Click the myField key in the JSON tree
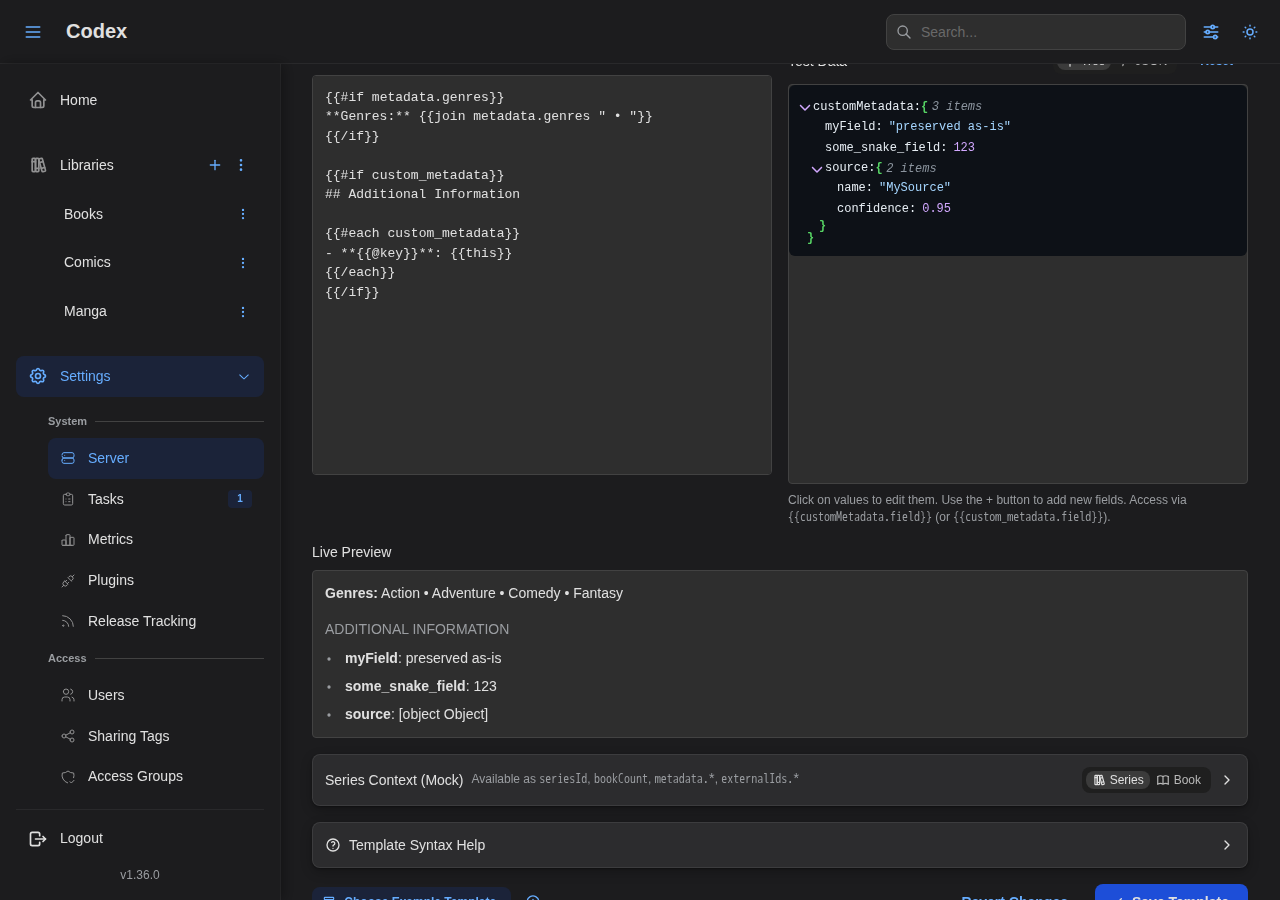Viewport: 1280px width, 900px height. [850, 127]
